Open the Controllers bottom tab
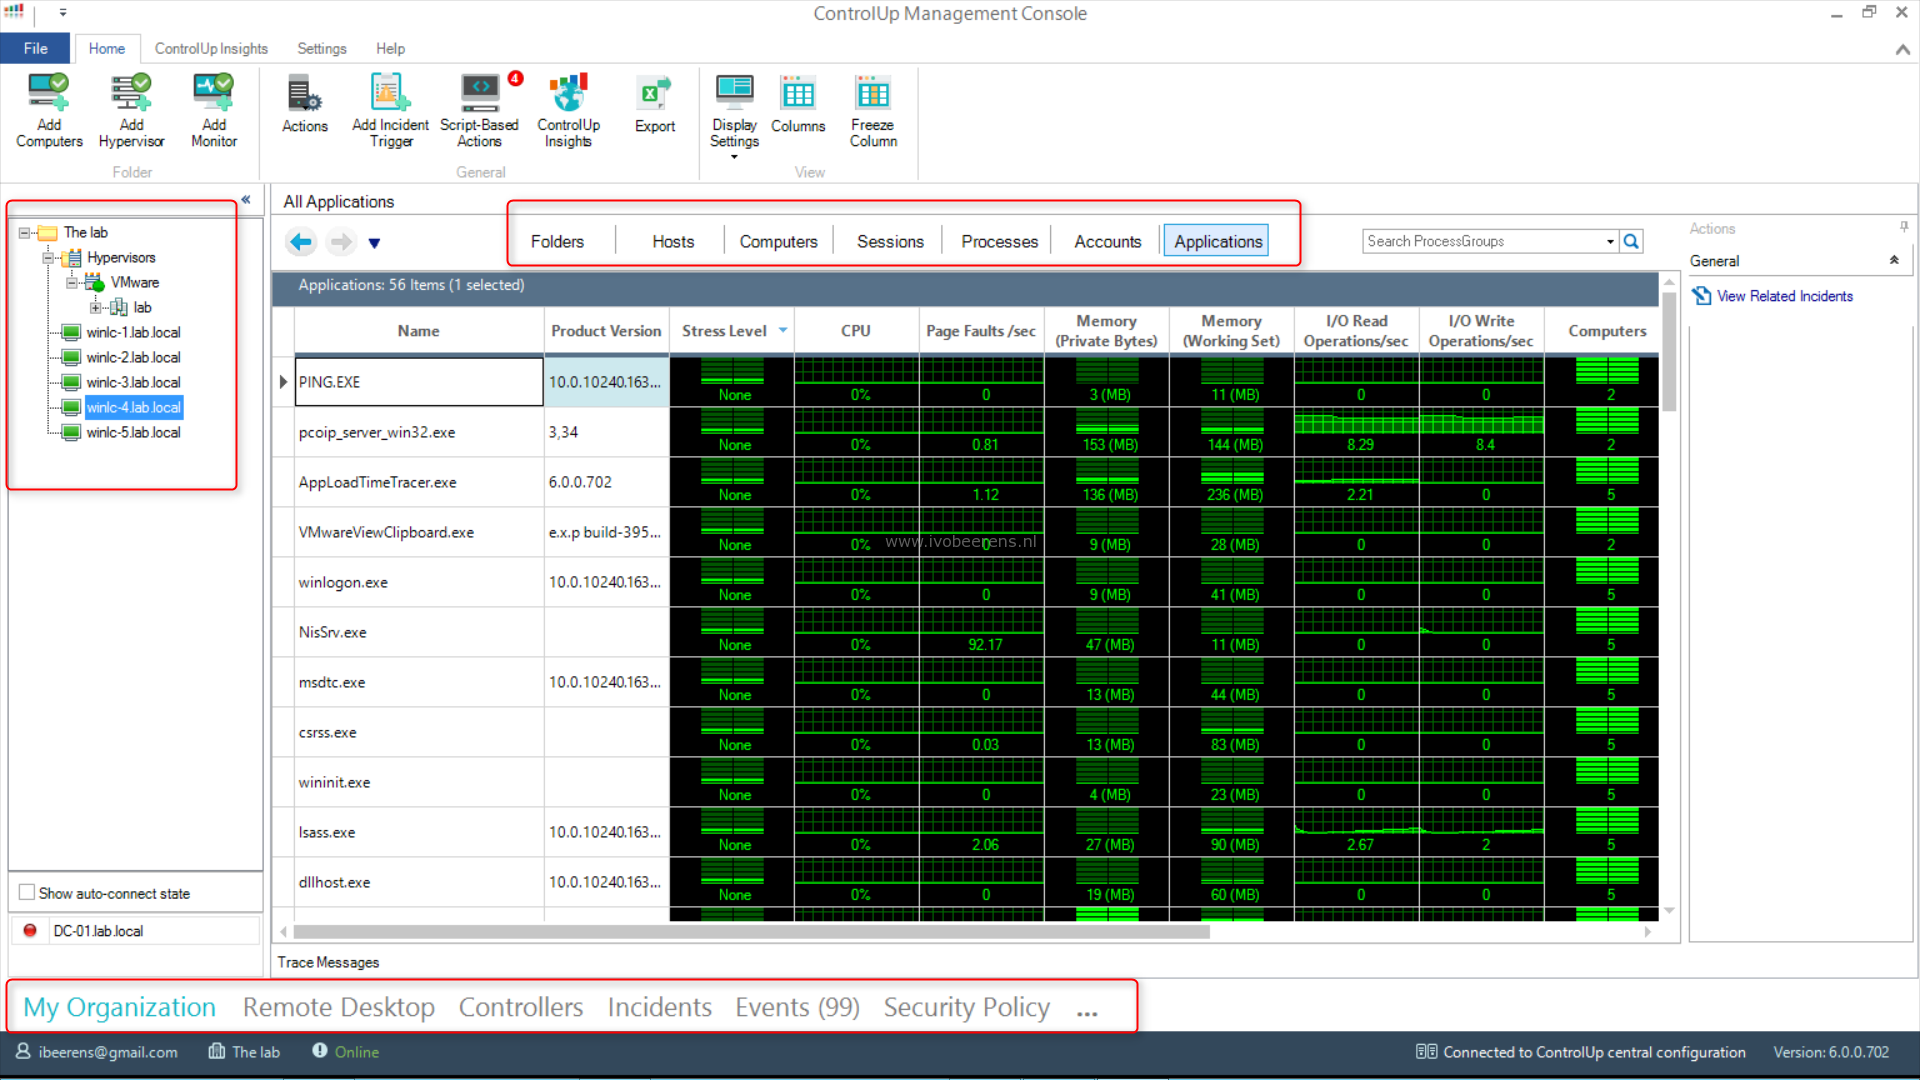Image resolution: width=1920 pixels, height=1080 pixels. click(x=520, y=1007)
